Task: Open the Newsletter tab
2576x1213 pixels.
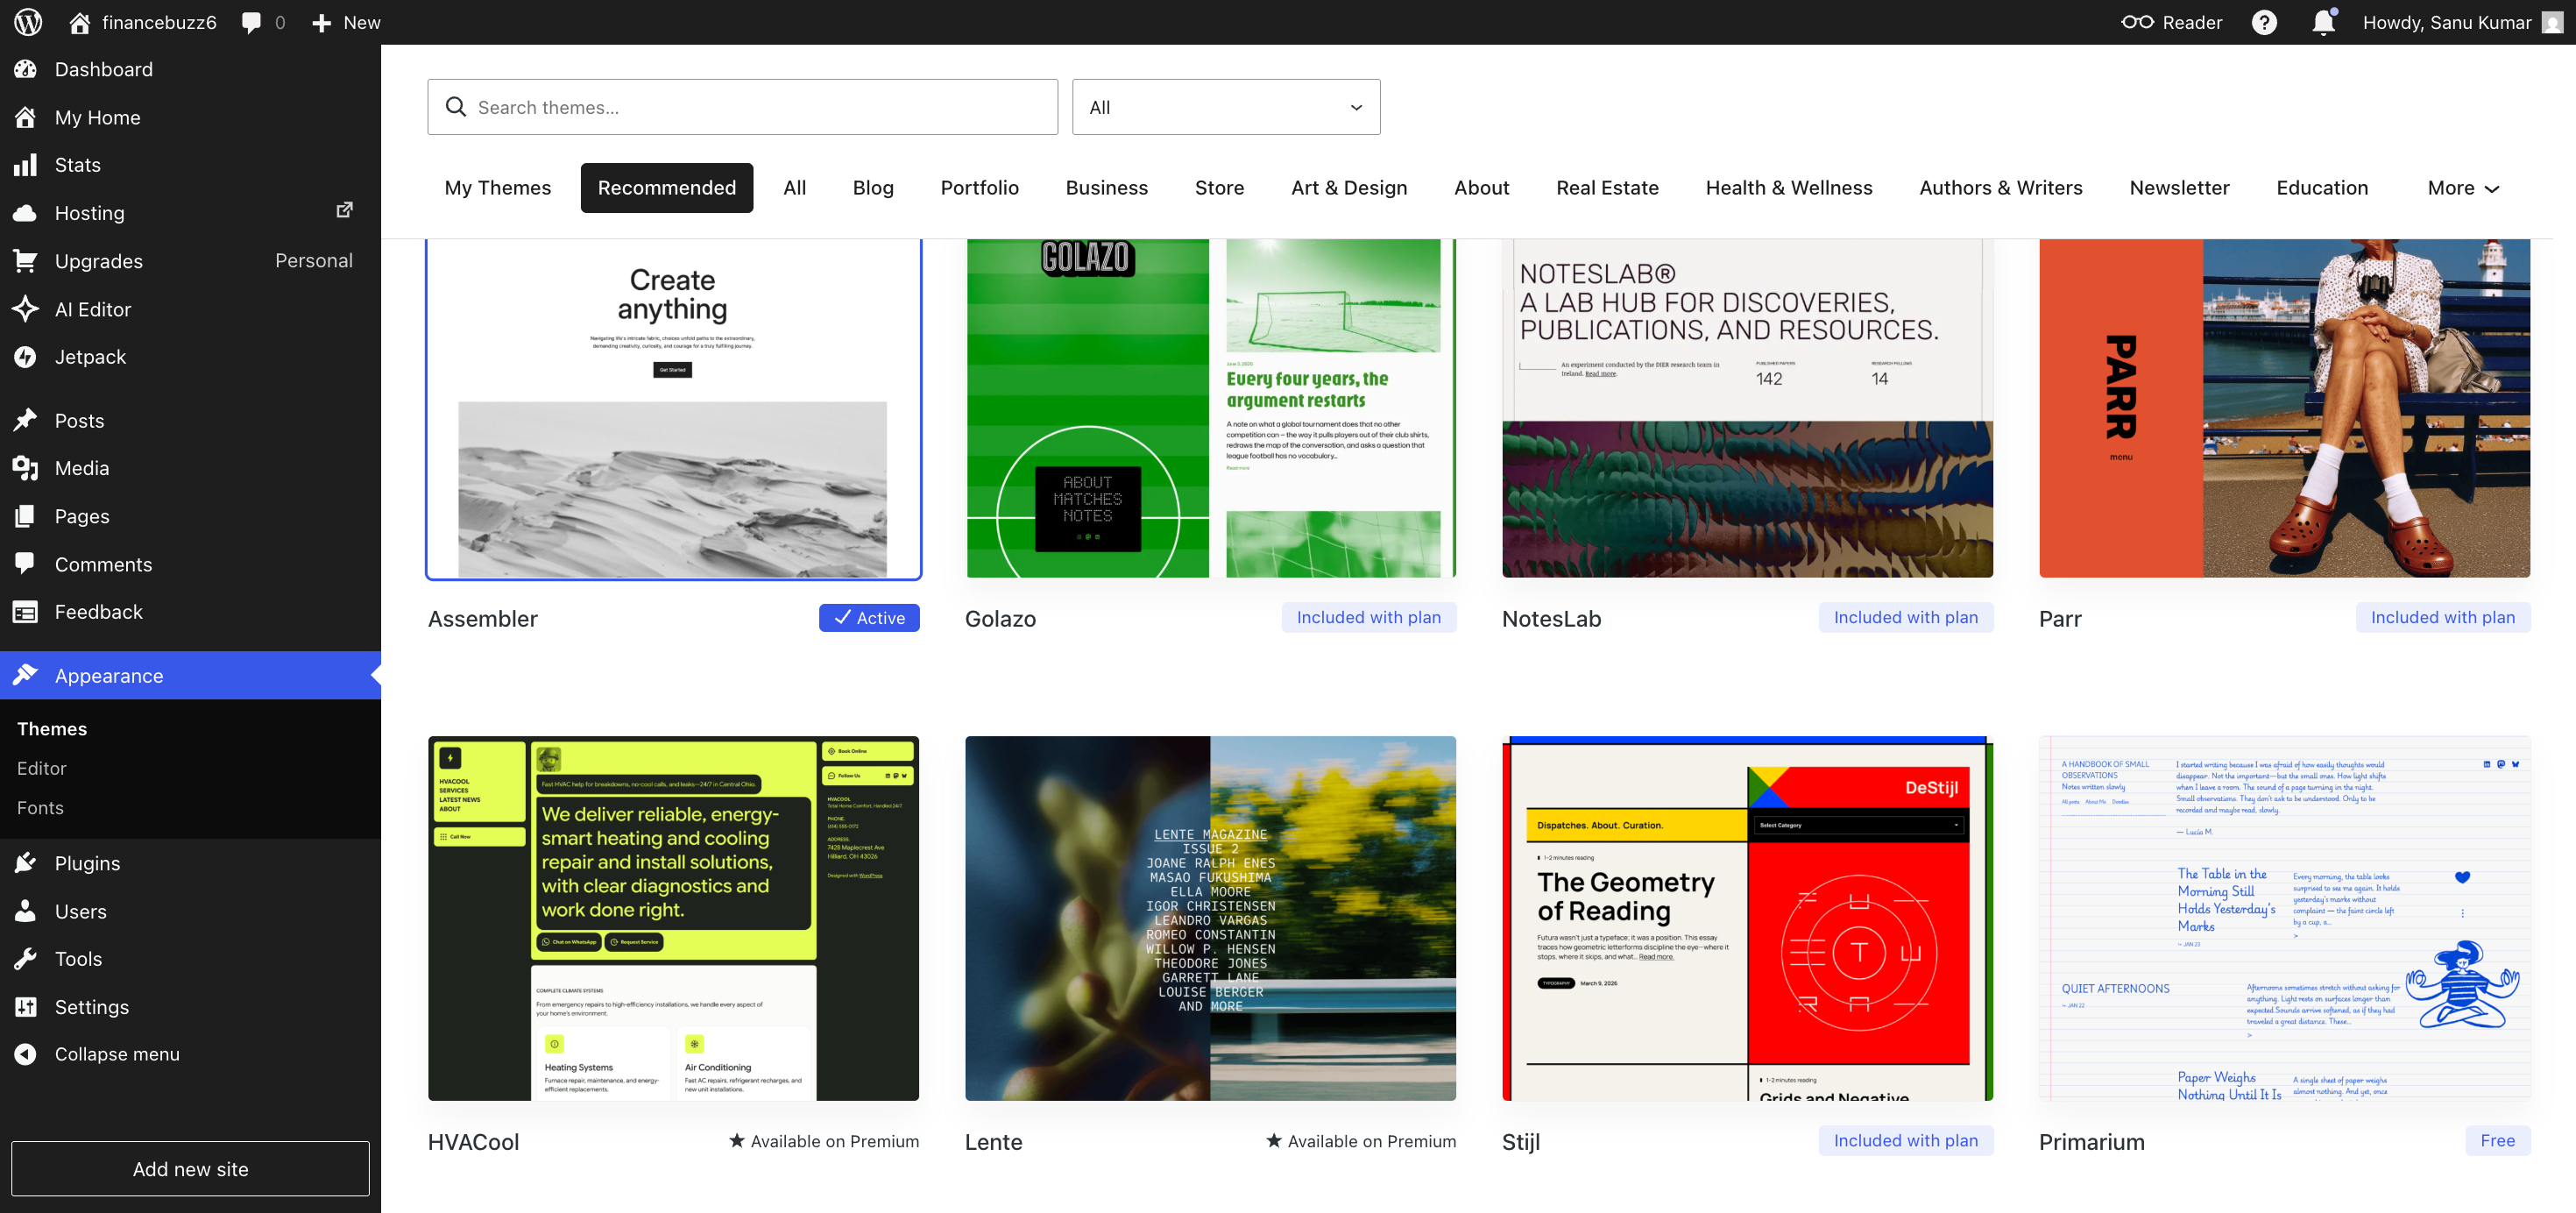Action: coord(2179,188)
